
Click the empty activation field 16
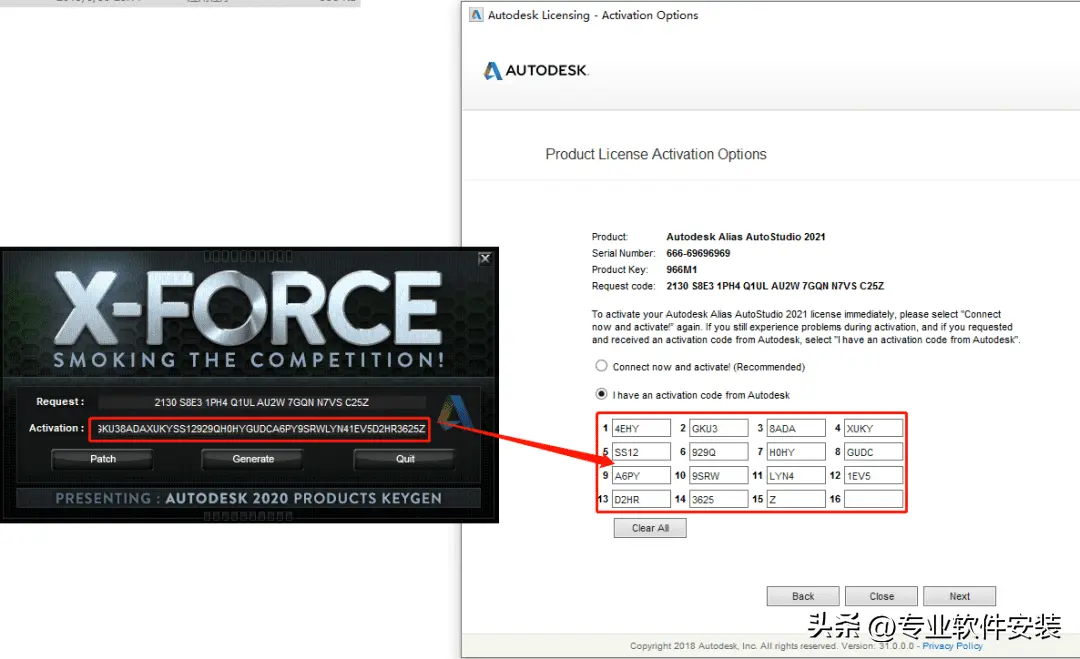(873, 499)
